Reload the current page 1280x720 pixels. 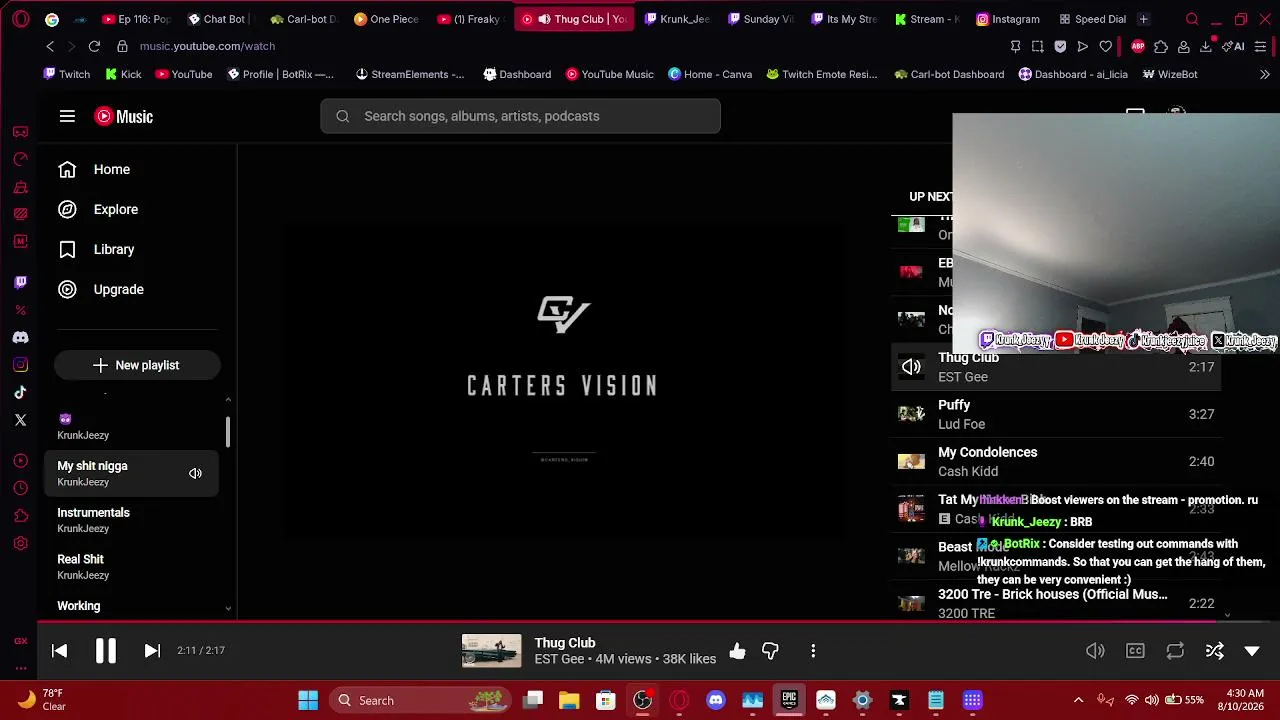pos(94,46)
